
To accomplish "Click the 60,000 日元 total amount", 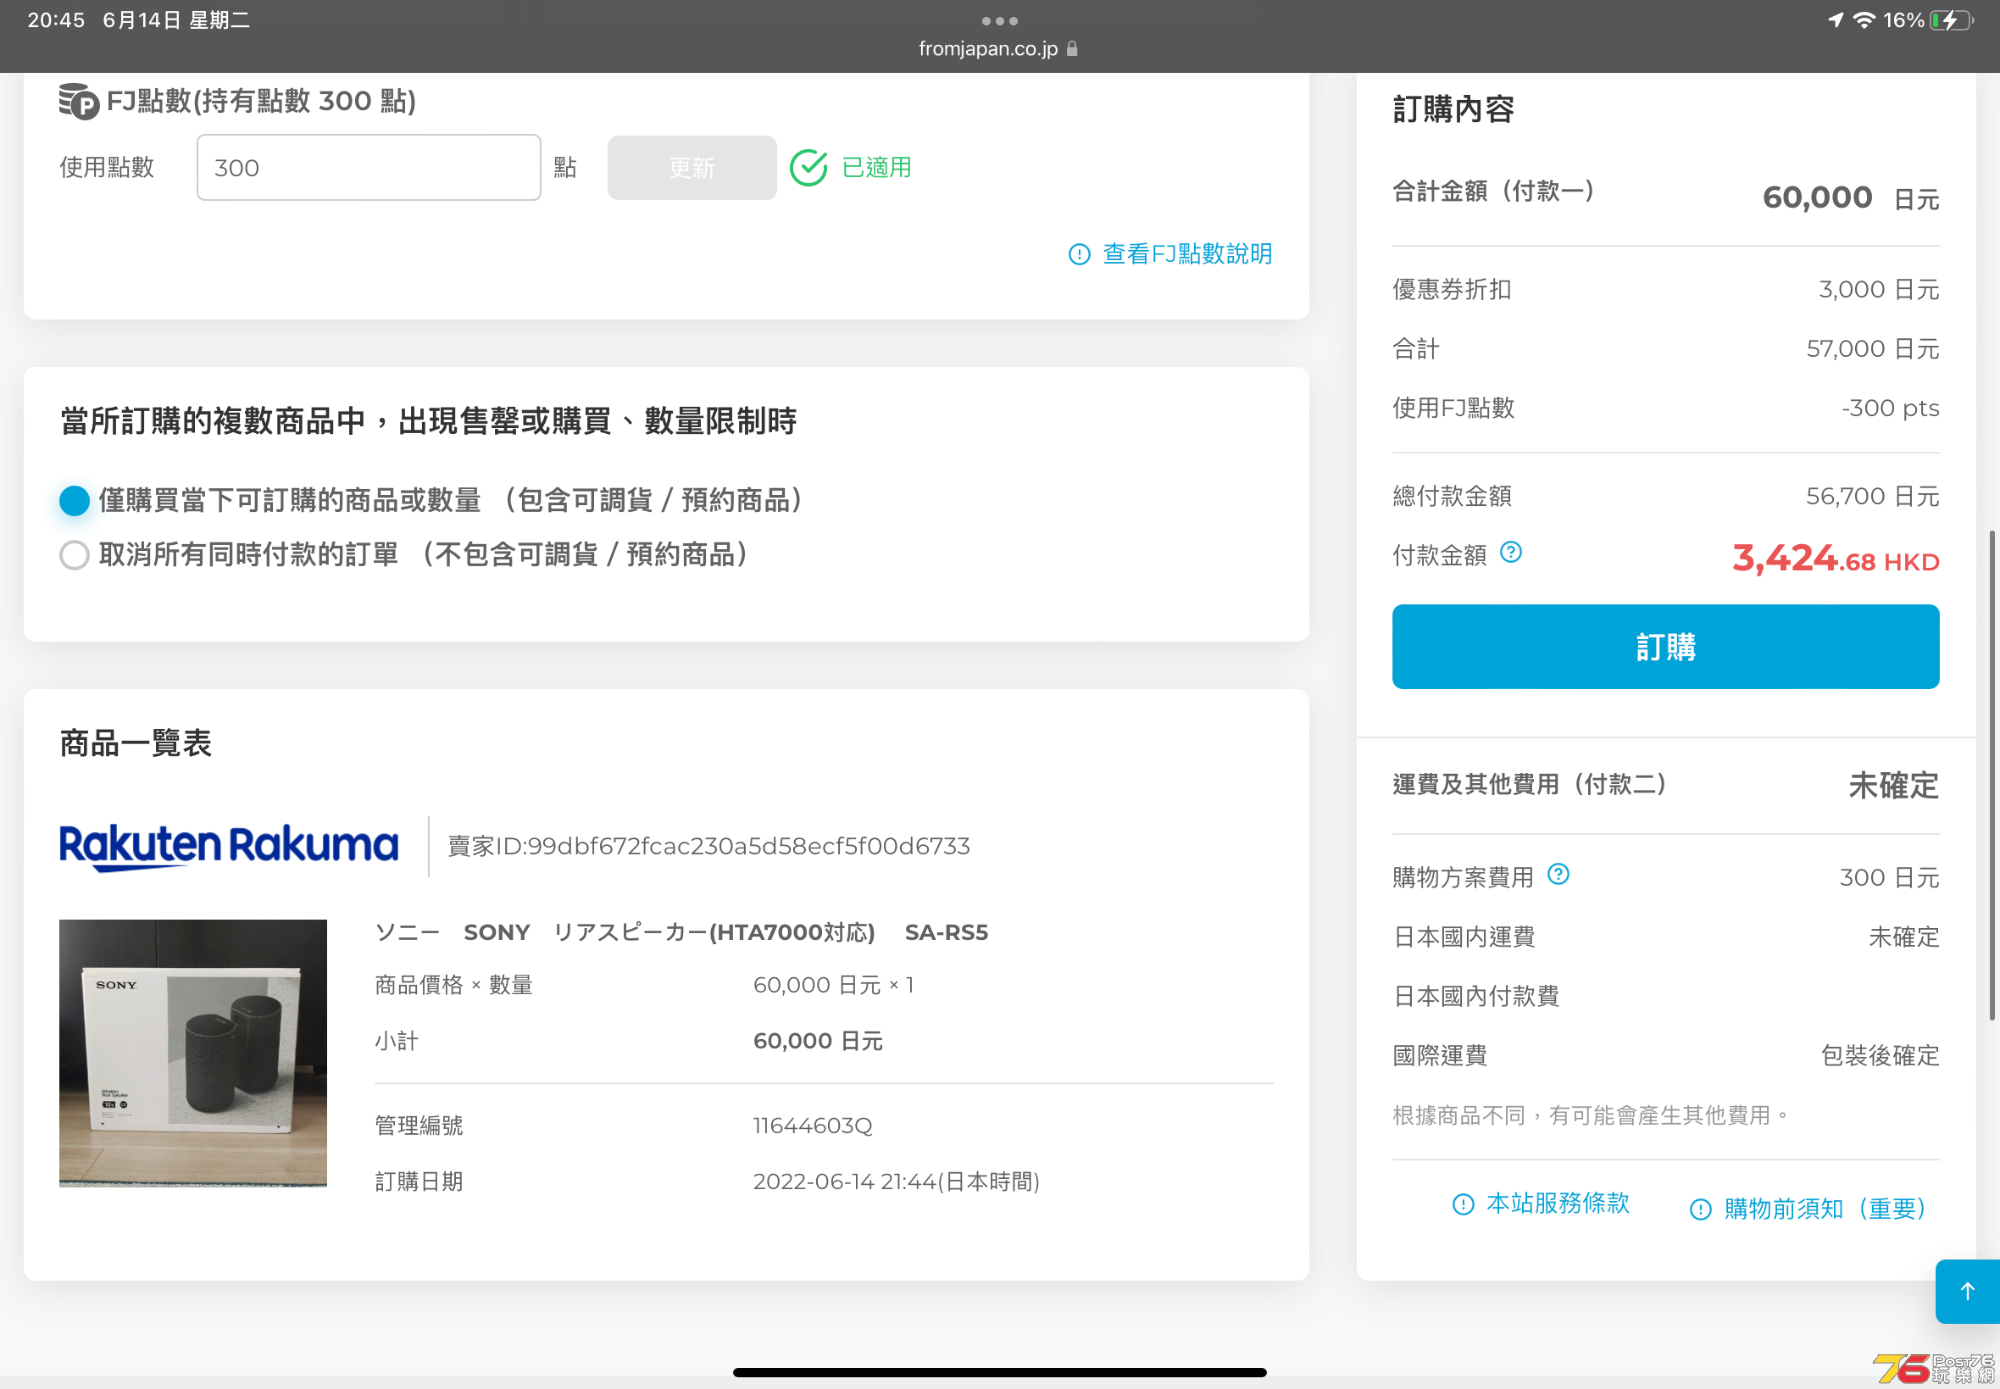I will [1851, 198].
